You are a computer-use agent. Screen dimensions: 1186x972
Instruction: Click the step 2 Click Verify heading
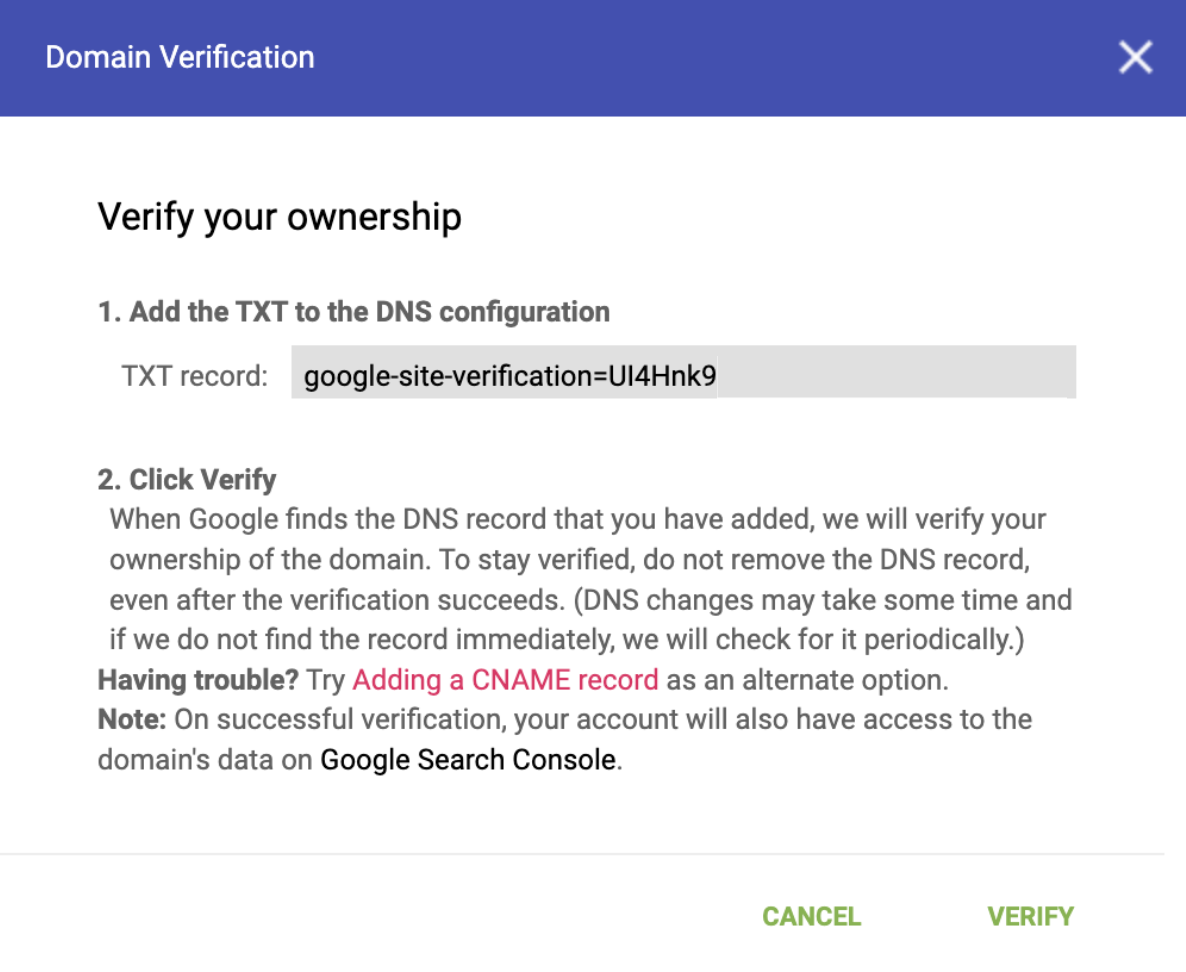click(186, 480)
